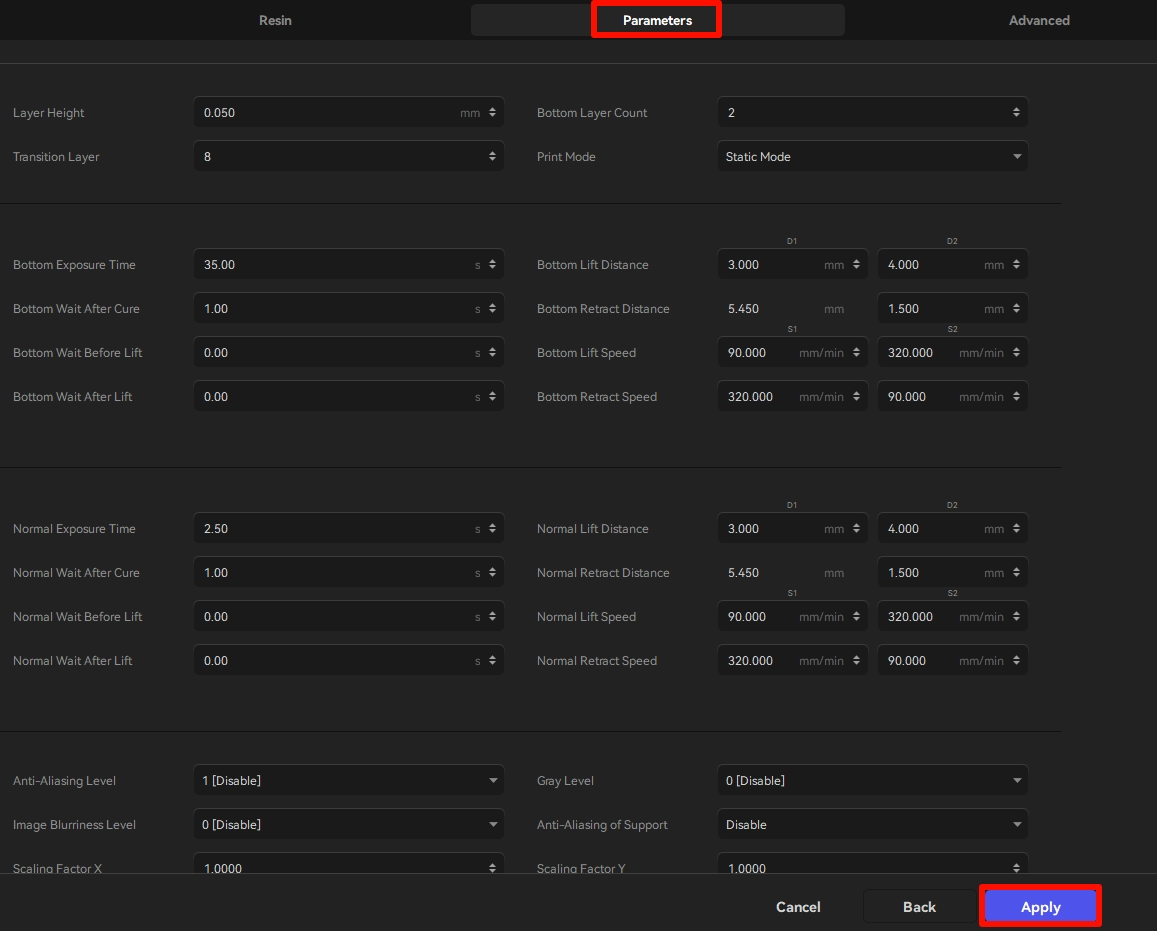Screen dimensions: 1157x931
Task: Click Bottom Exposure Time stepper arrows
Action: pyautogui.click(x=492, y=265)
